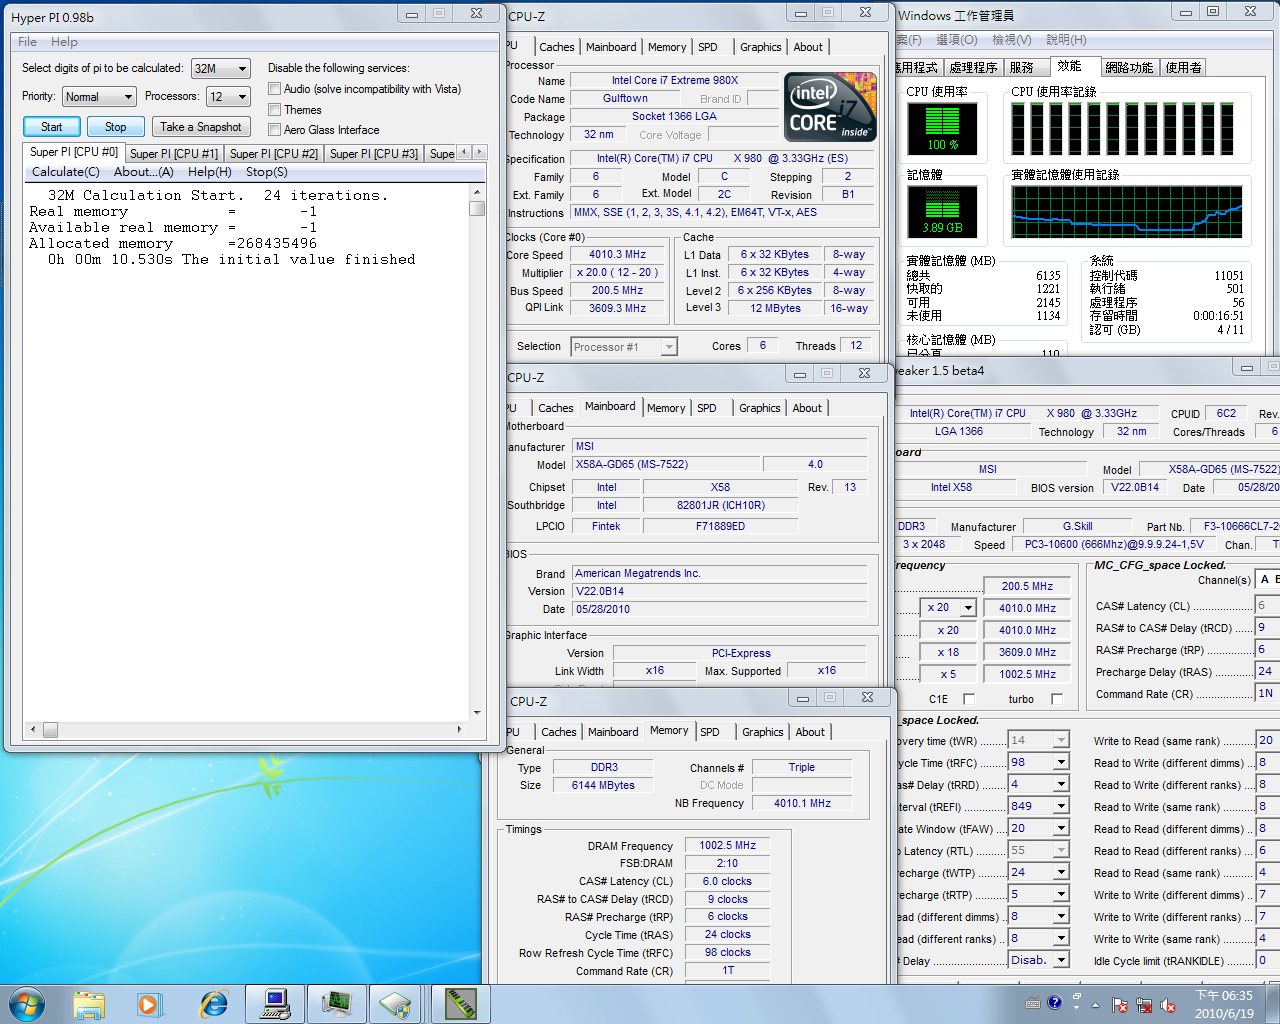Click the DRAM Frequency 1002.5 MHz value
Screen dimensions: 1280x1024
pos(727,845)
